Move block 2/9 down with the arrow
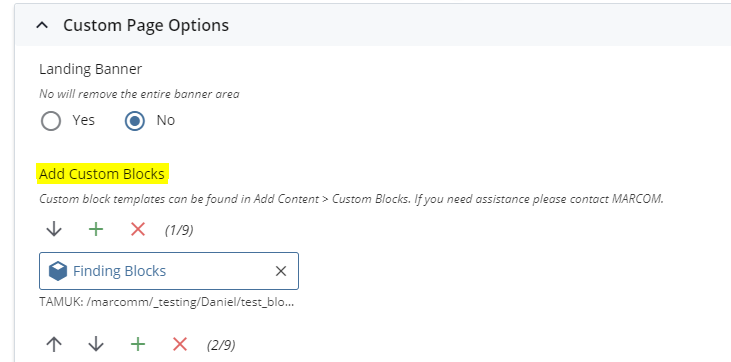The image size is (731, 362). point(96,345)
